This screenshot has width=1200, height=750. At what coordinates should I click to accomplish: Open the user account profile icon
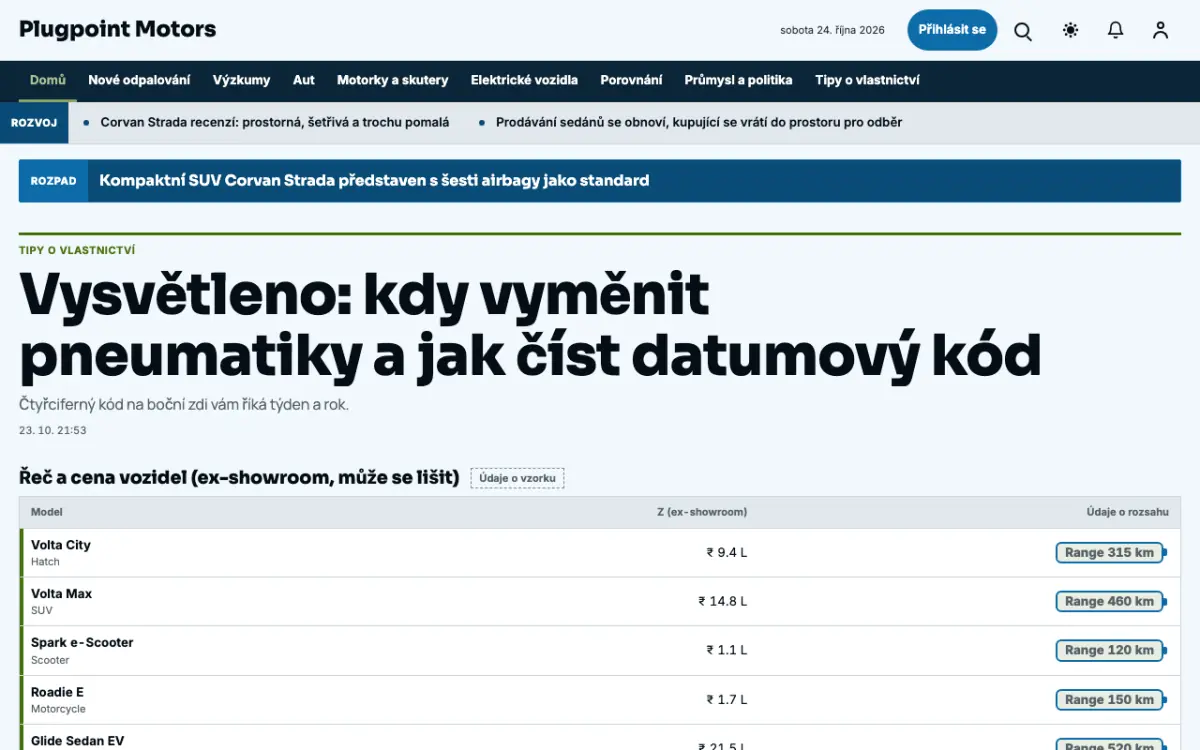pos(1160,31)
